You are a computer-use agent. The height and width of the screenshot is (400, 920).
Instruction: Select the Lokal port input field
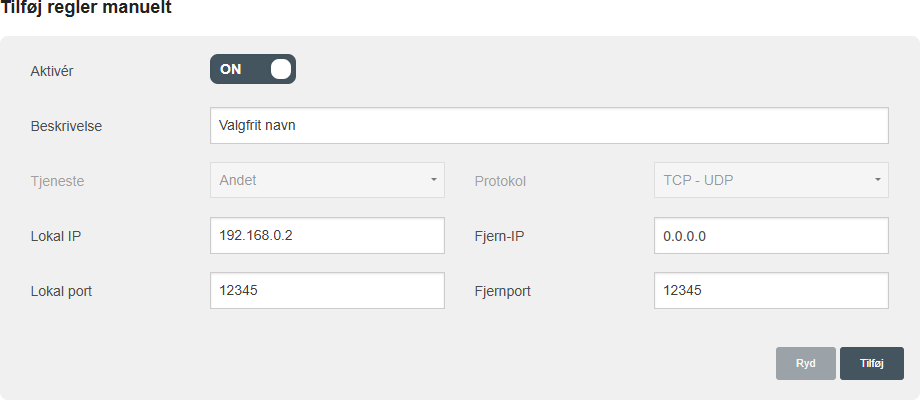point(327,291)
